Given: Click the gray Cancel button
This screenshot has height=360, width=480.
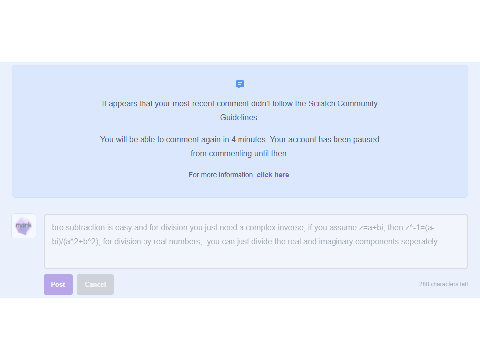Looking at the screenshot, I should coord(95,284).
